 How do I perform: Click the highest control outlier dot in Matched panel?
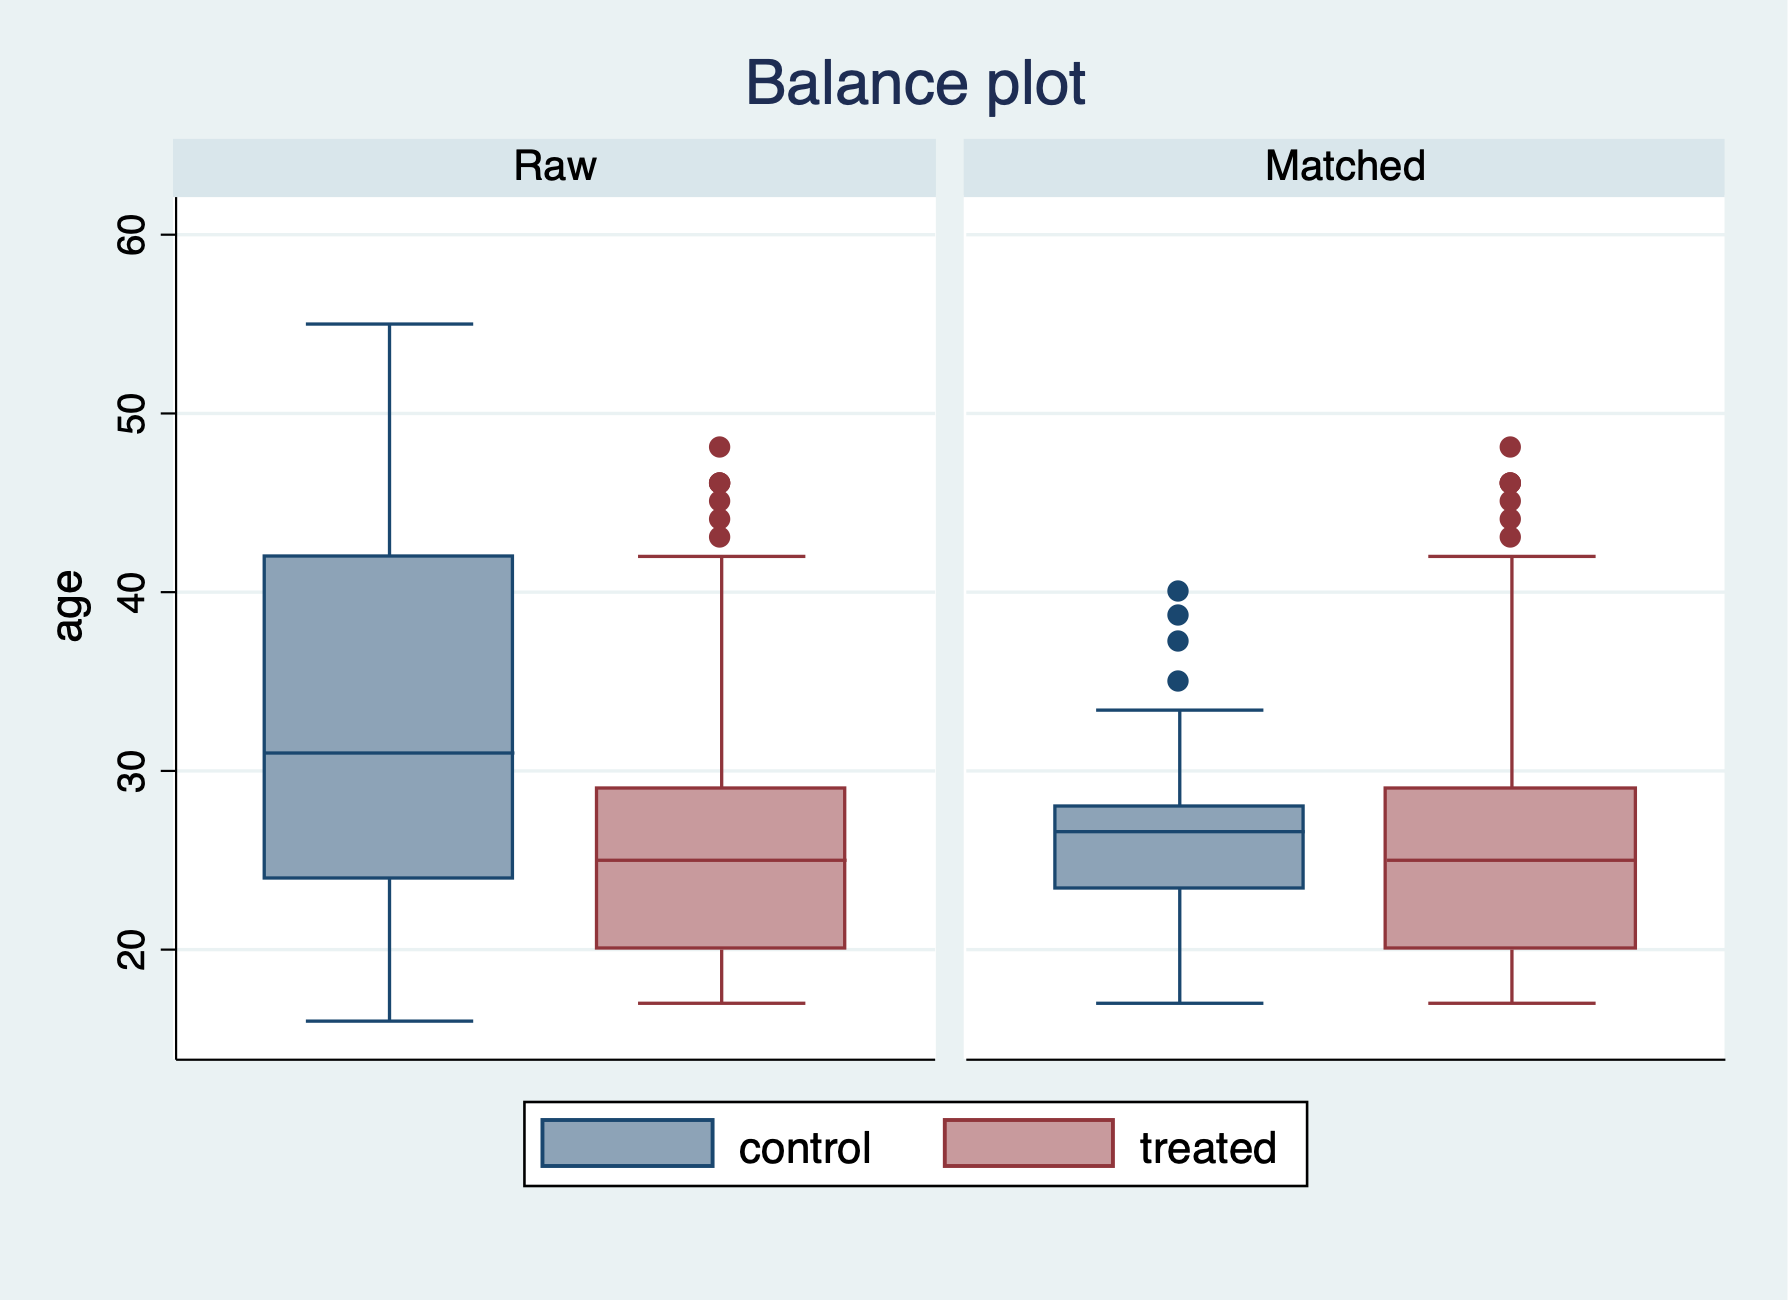click(x=1178, y=591)
